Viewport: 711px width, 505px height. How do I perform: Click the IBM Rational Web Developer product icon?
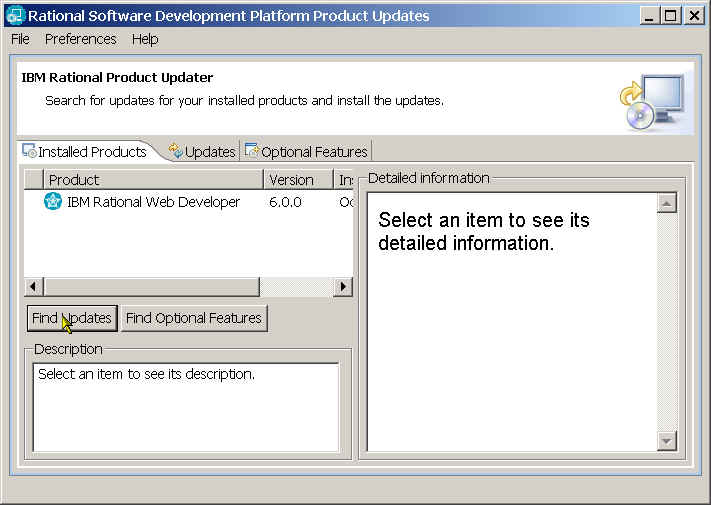53,201
